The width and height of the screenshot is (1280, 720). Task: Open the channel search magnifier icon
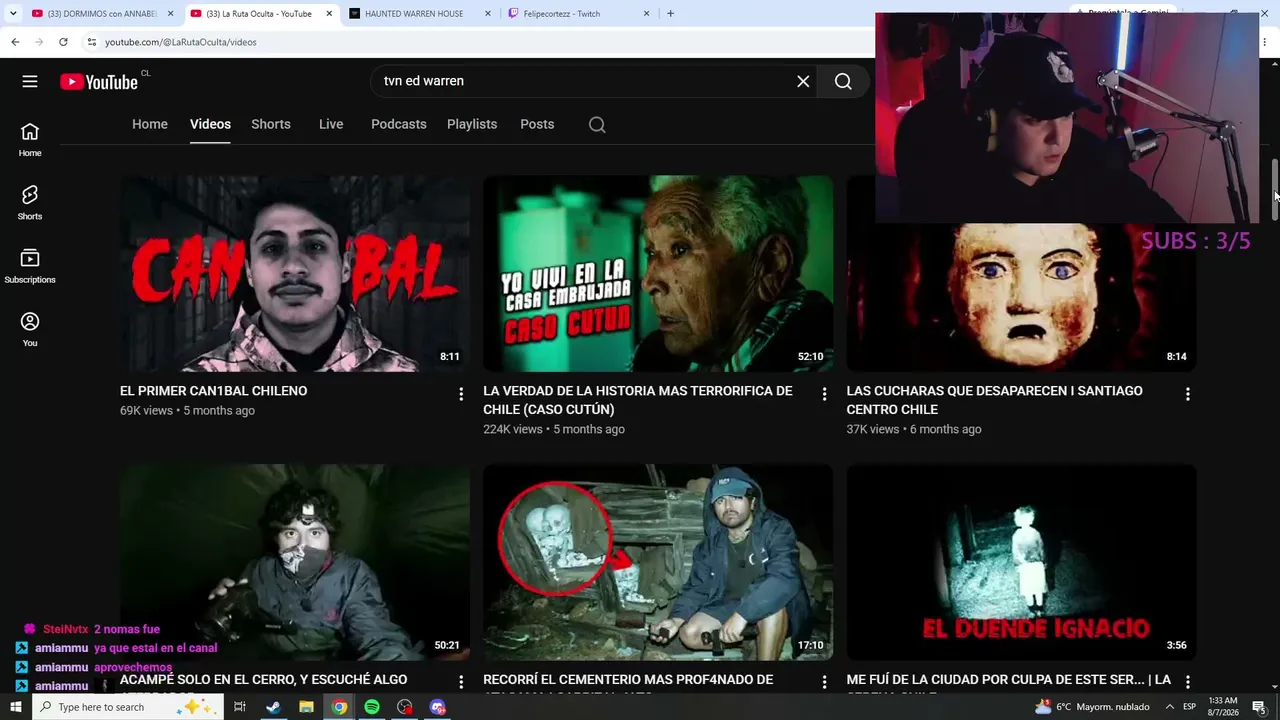tap(597, 125)
